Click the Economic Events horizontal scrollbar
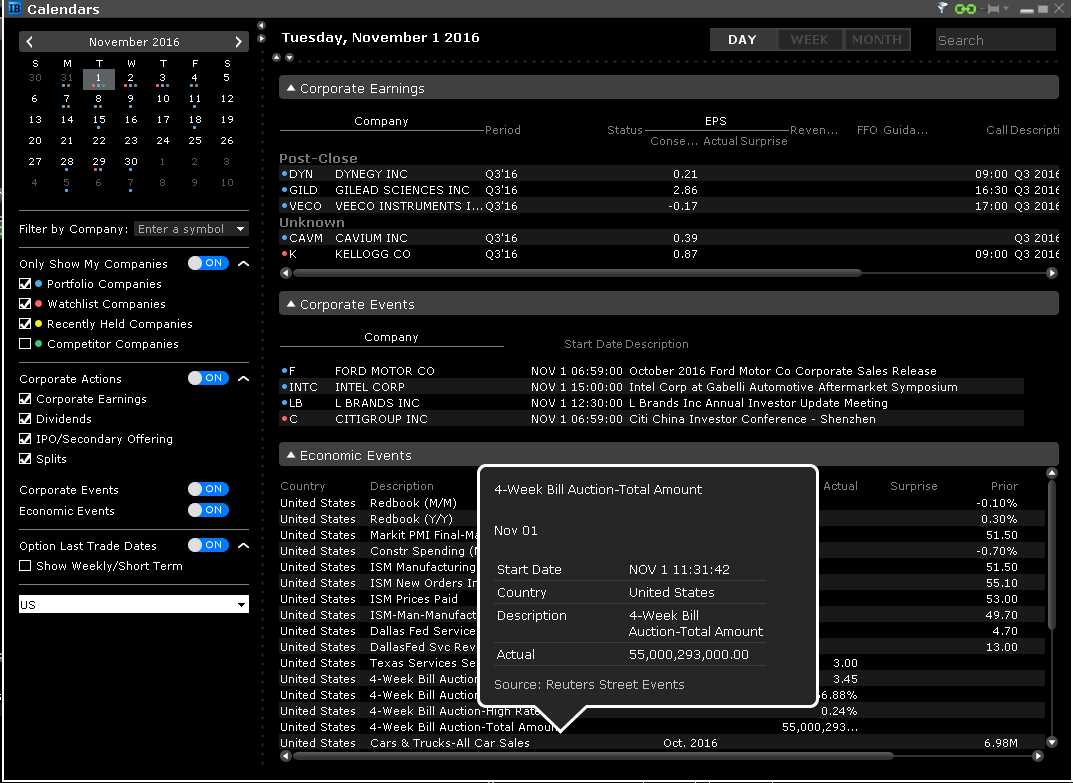This screenshot has height=783, width=1073. tap(593, 756)
